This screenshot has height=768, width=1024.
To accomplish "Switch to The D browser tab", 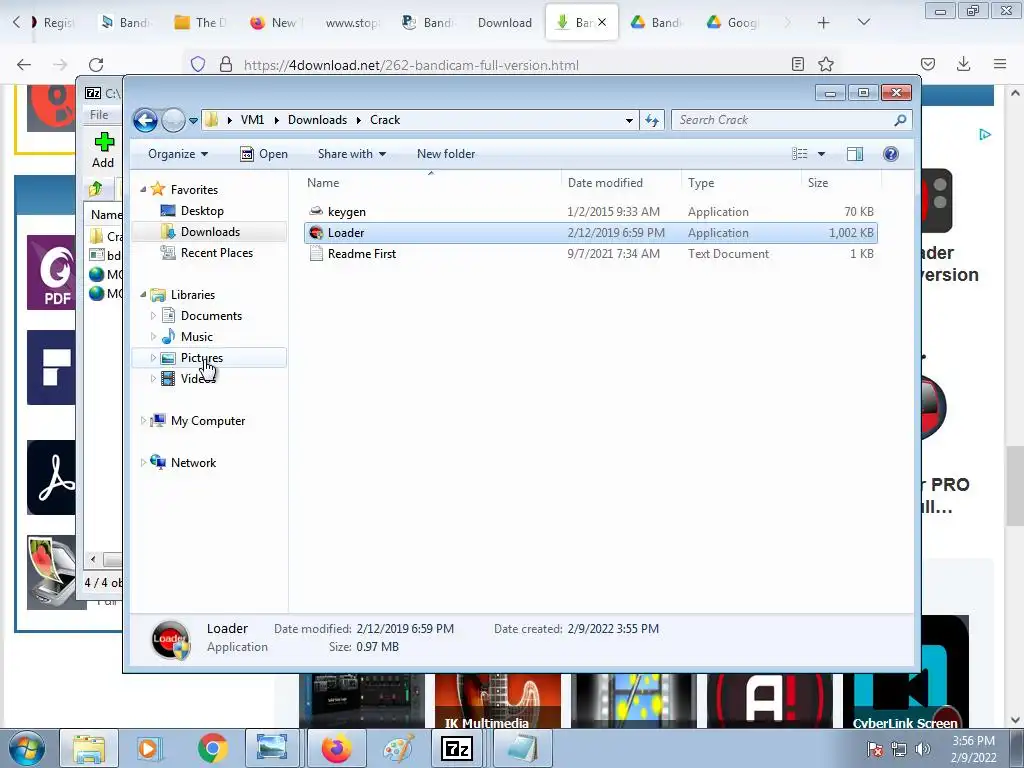I will [202, 23].
